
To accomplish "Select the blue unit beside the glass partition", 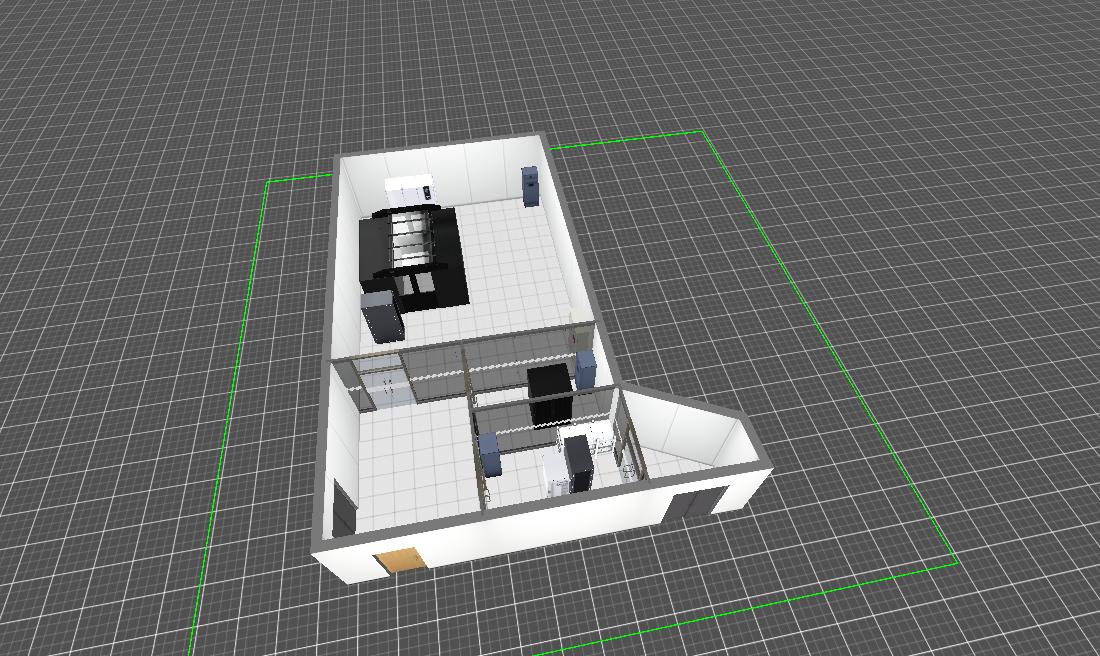I will (x=586, y=368).
